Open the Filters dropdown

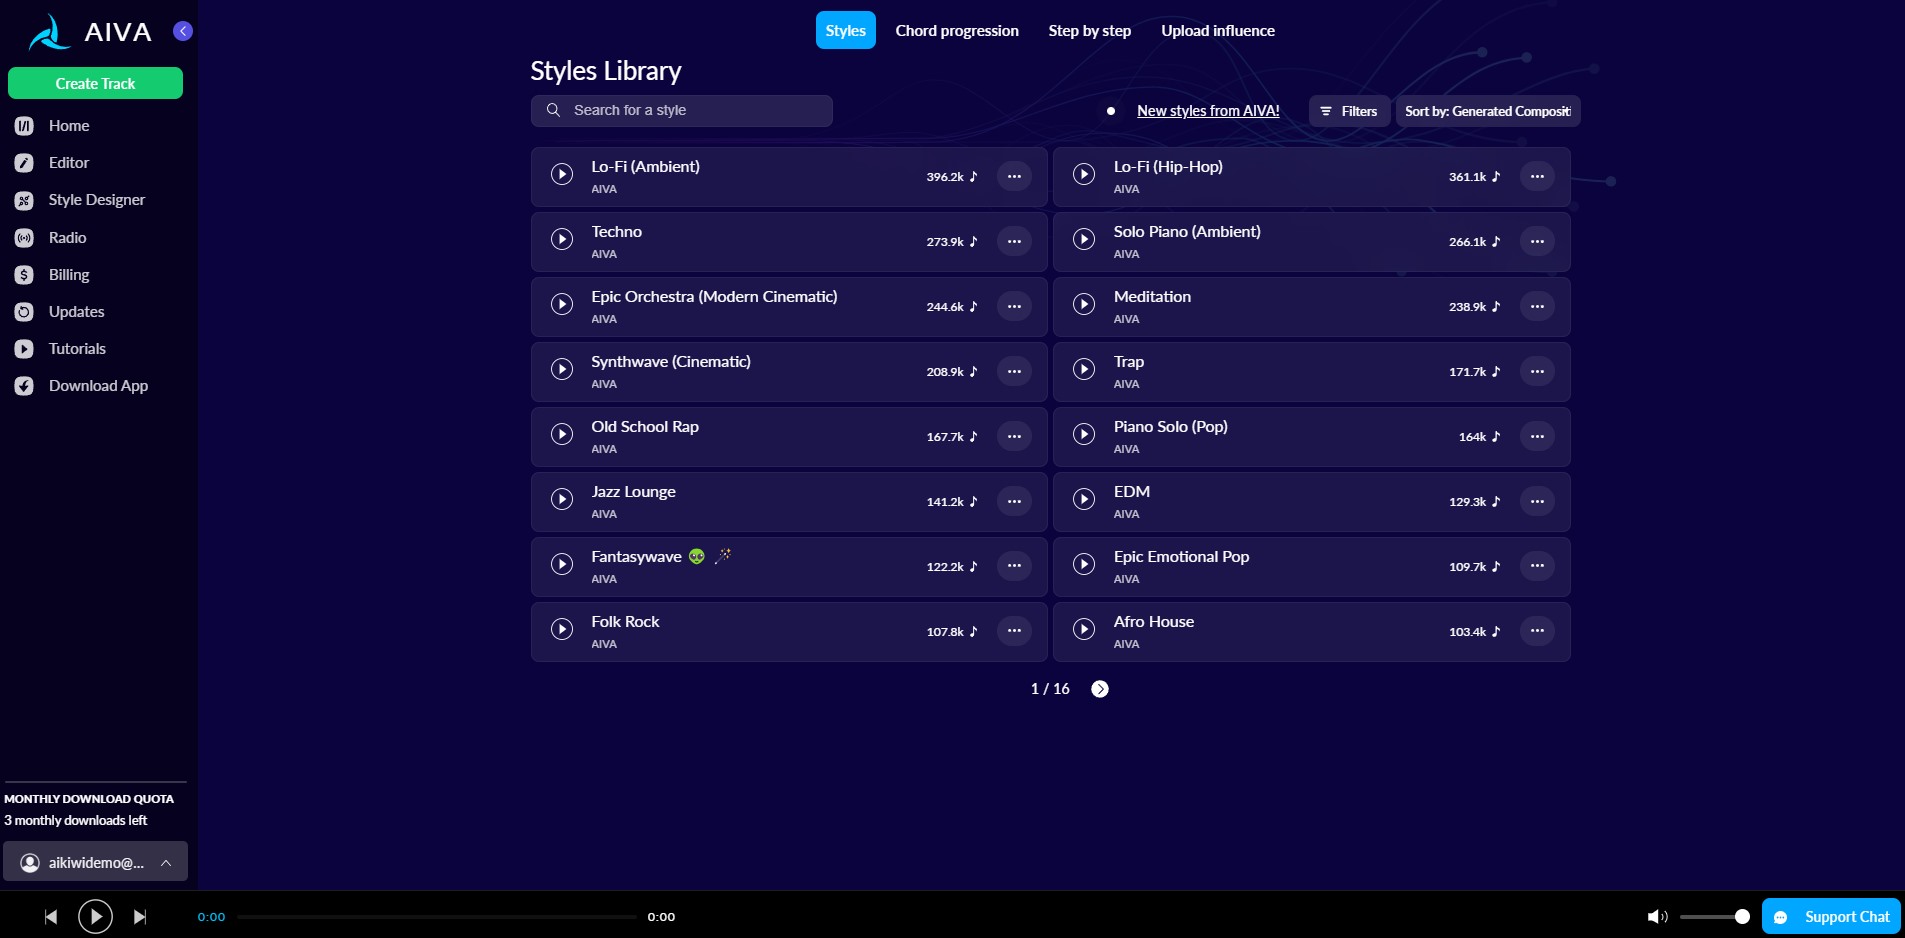(1349, 111)
